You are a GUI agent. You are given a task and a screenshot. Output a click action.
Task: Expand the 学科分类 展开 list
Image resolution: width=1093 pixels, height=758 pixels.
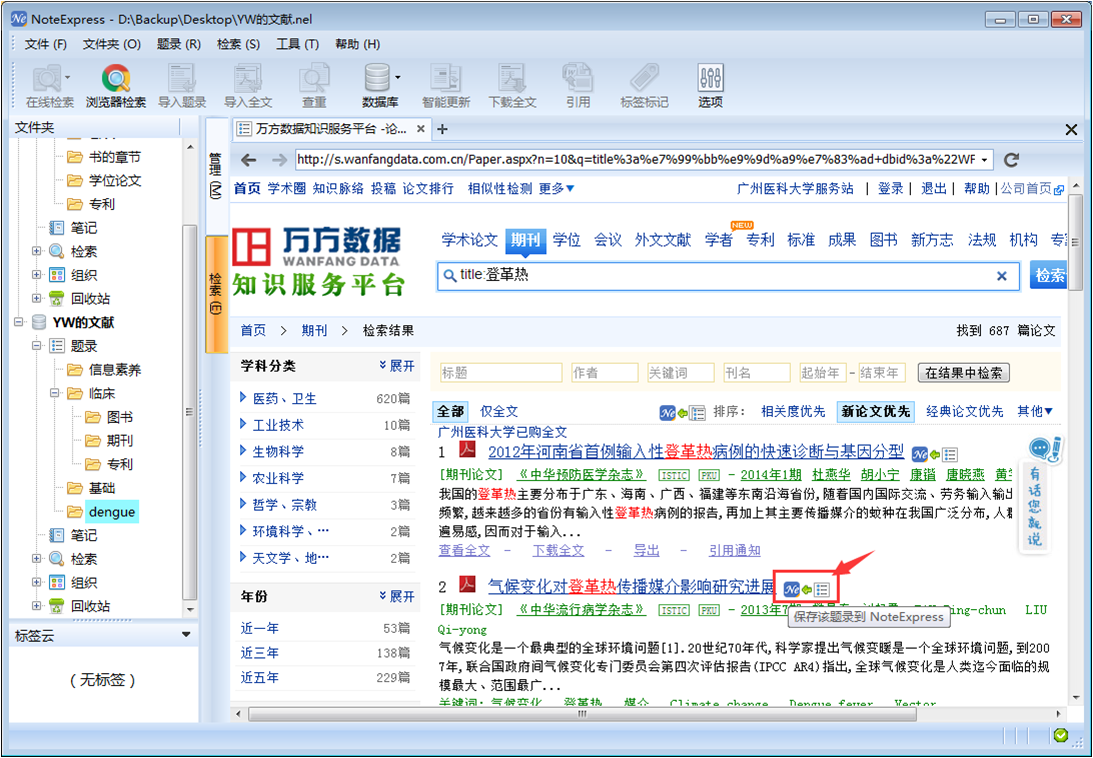coord(397,365)
